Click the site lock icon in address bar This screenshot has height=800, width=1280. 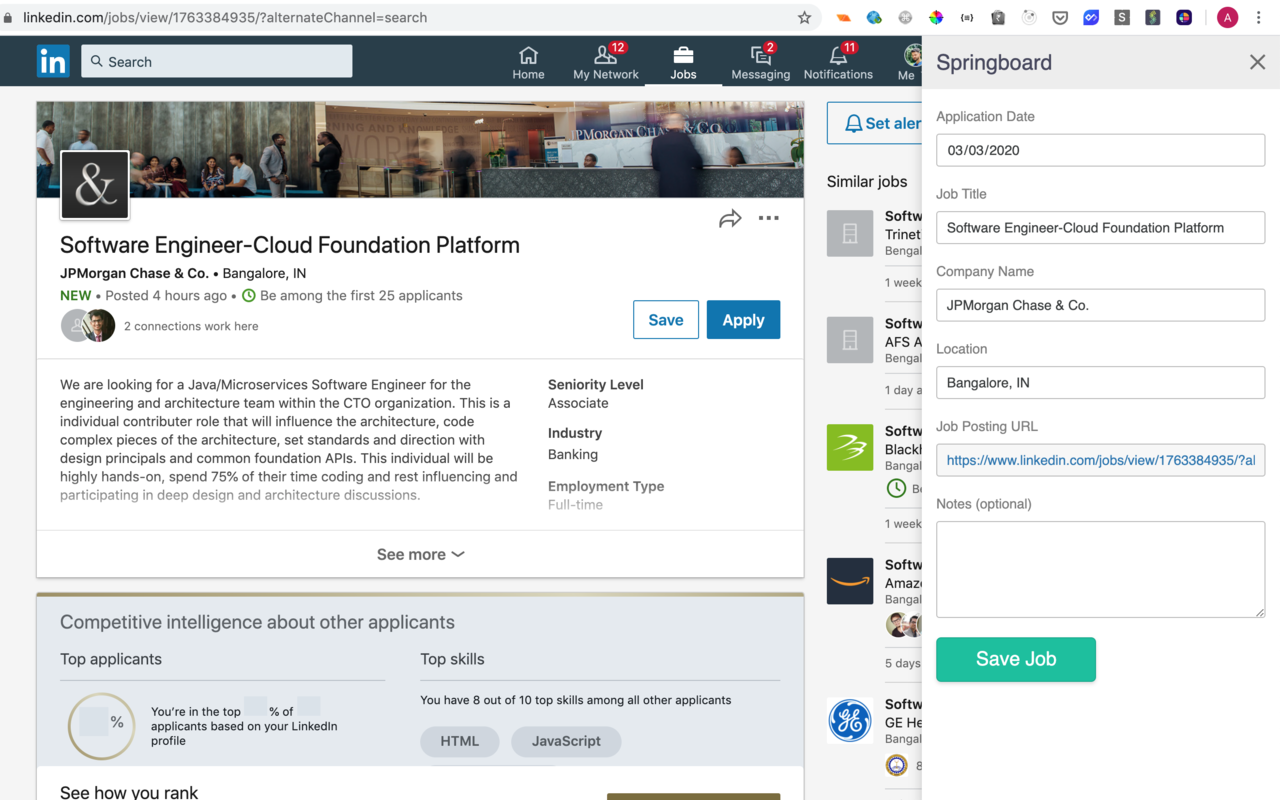tap(9, 17)
